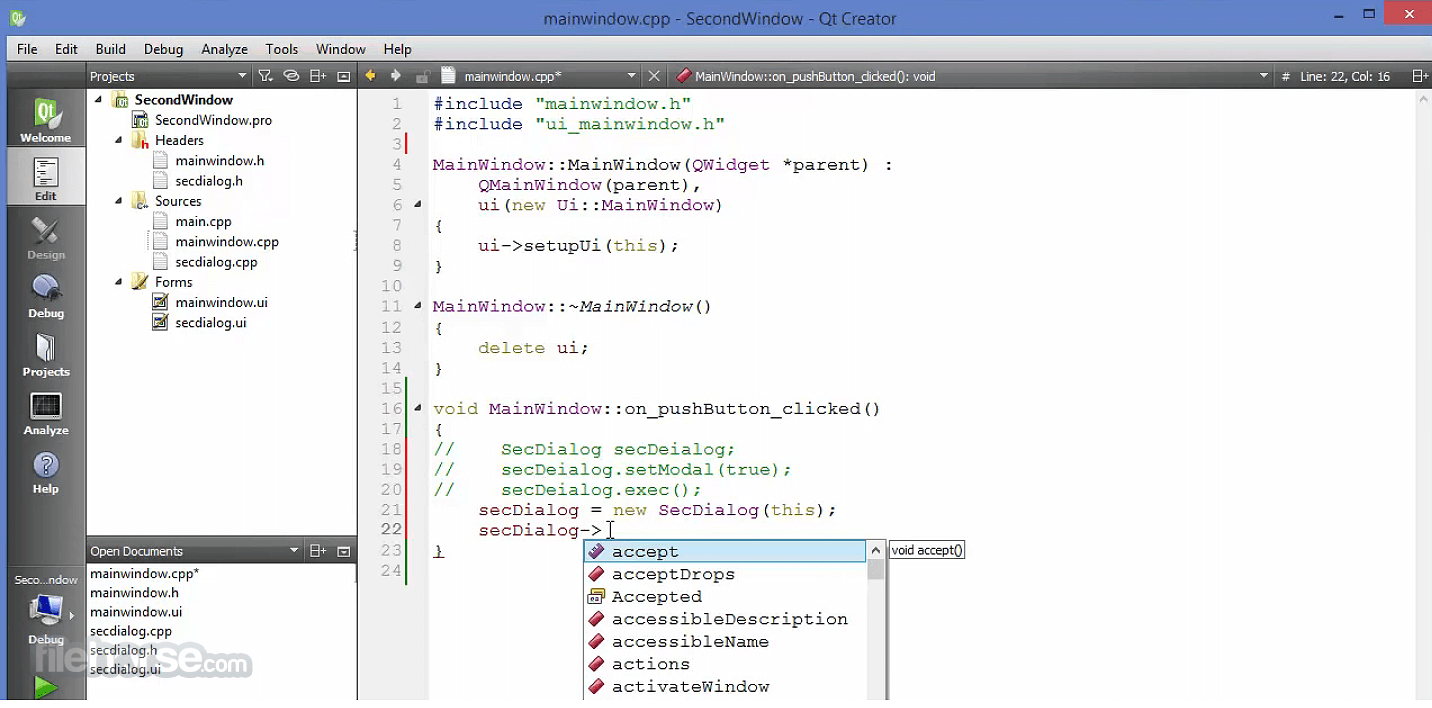This screenshot has height=708, width=1432.
Task: Go back in editor navigation history
Action: point(371,76)
